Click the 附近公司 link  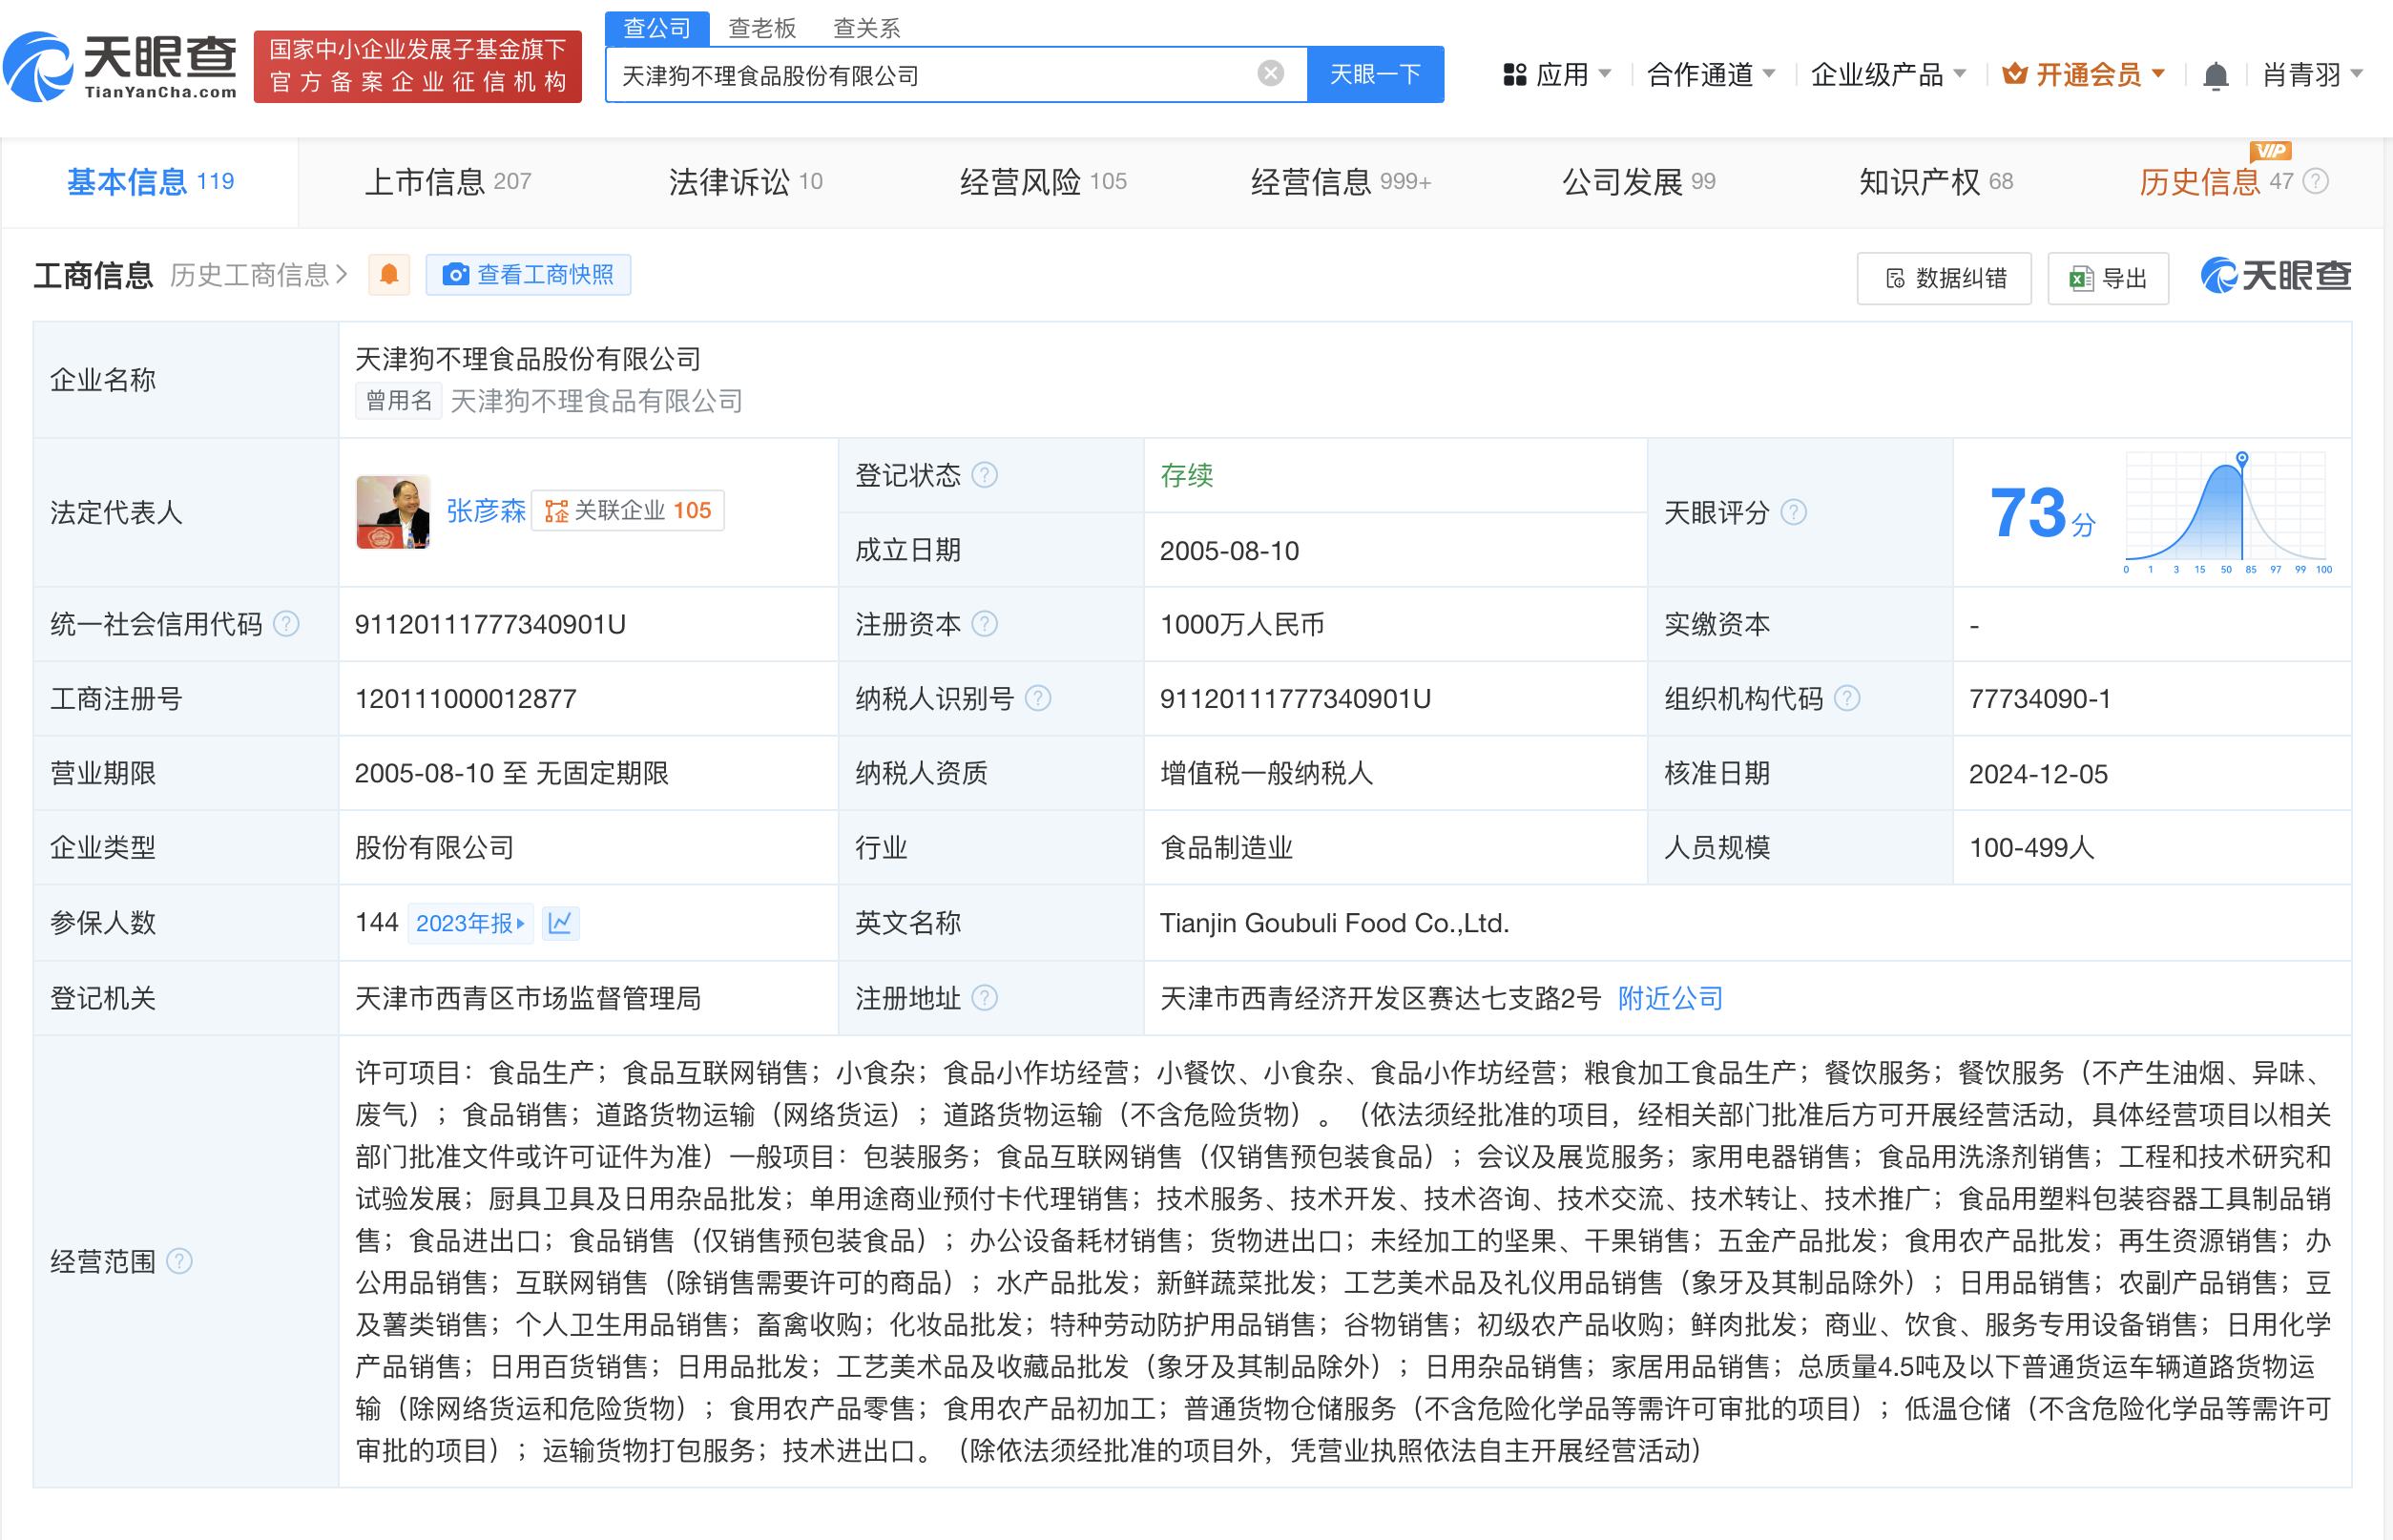[1670, 998]
